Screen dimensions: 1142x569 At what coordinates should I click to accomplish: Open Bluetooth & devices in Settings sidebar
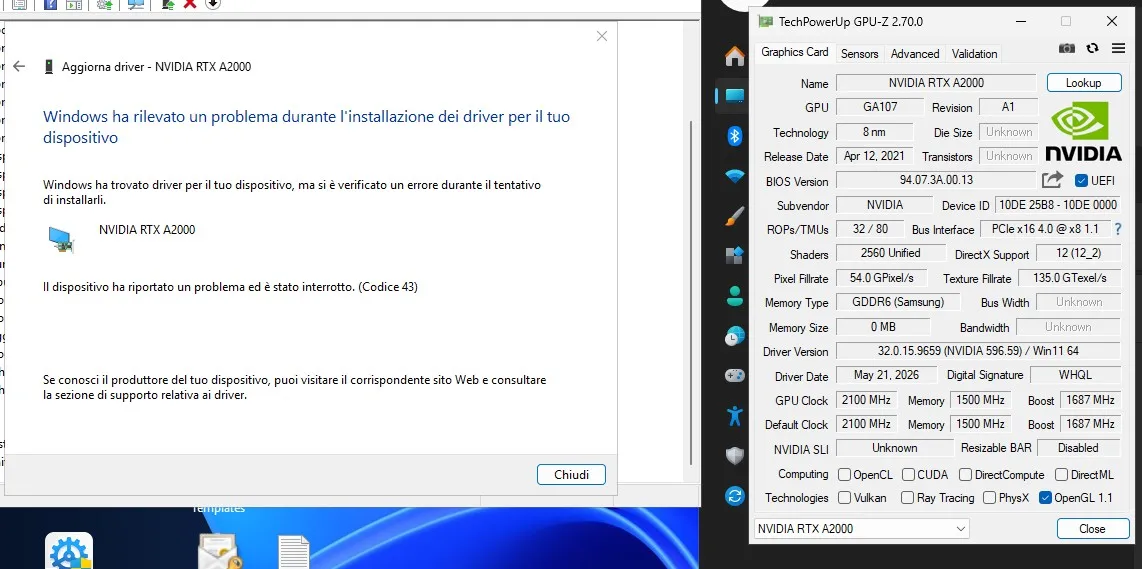coord(734,136)
